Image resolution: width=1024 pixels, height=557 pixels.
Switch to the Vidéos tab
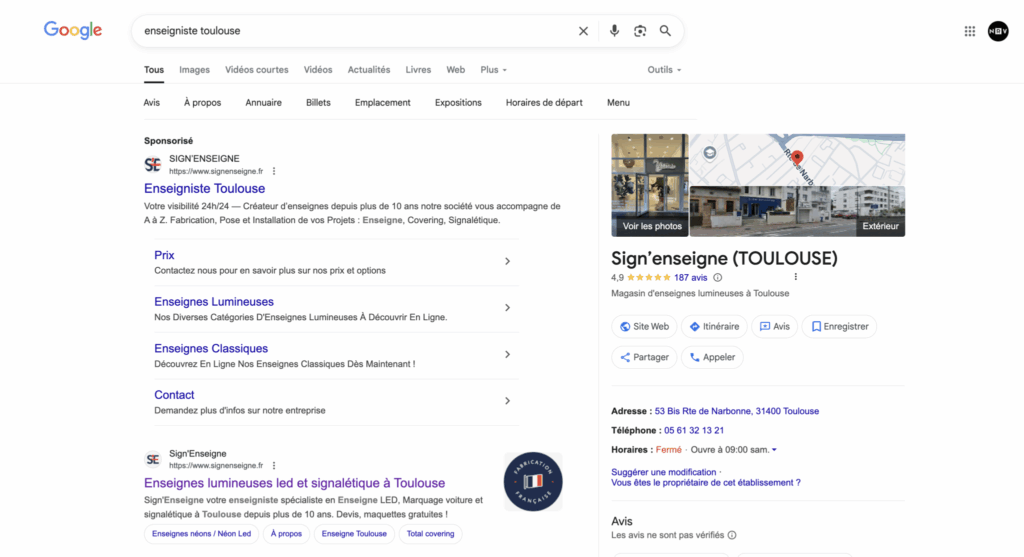click(318, 70)
